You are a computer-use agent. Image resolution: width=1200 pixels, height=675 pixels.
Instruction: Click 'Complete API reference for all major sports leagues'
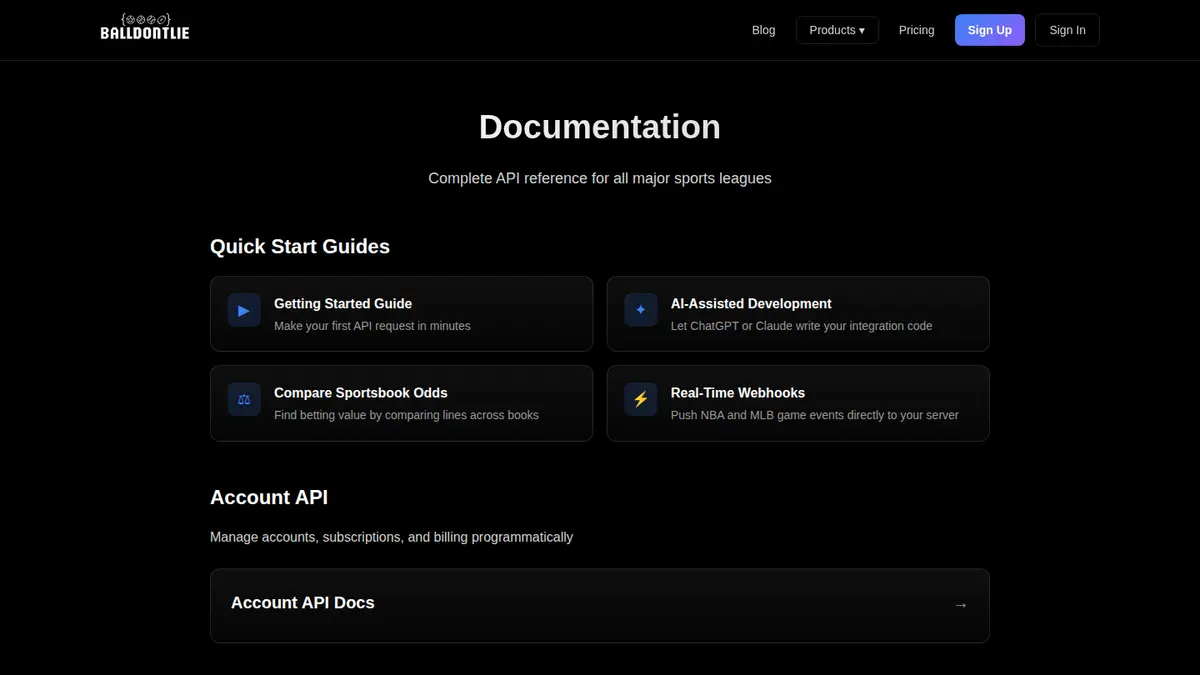(600, 178)
